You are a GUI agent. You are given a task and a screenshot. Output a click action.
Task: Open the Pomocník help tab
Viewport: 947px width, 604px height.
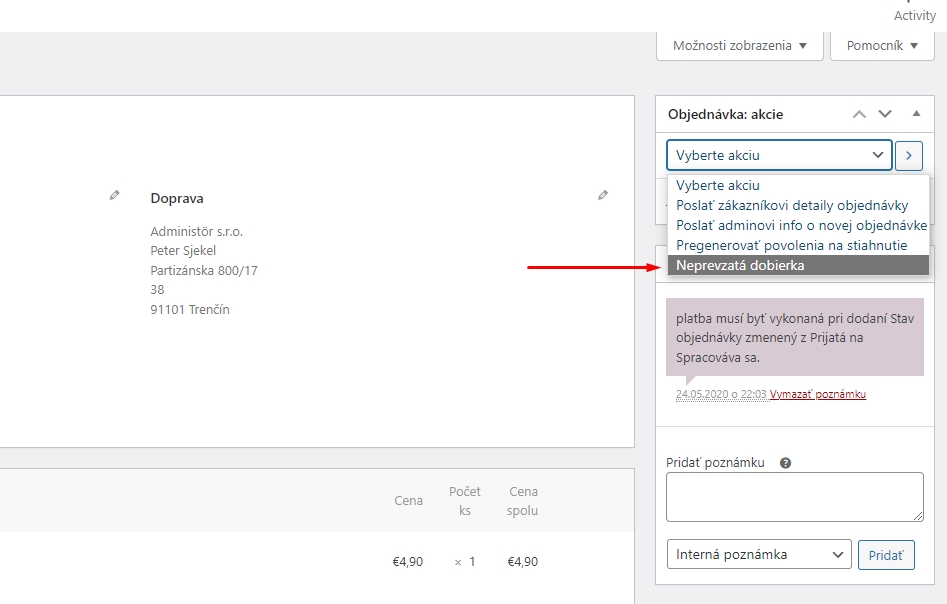click(882, 46)
